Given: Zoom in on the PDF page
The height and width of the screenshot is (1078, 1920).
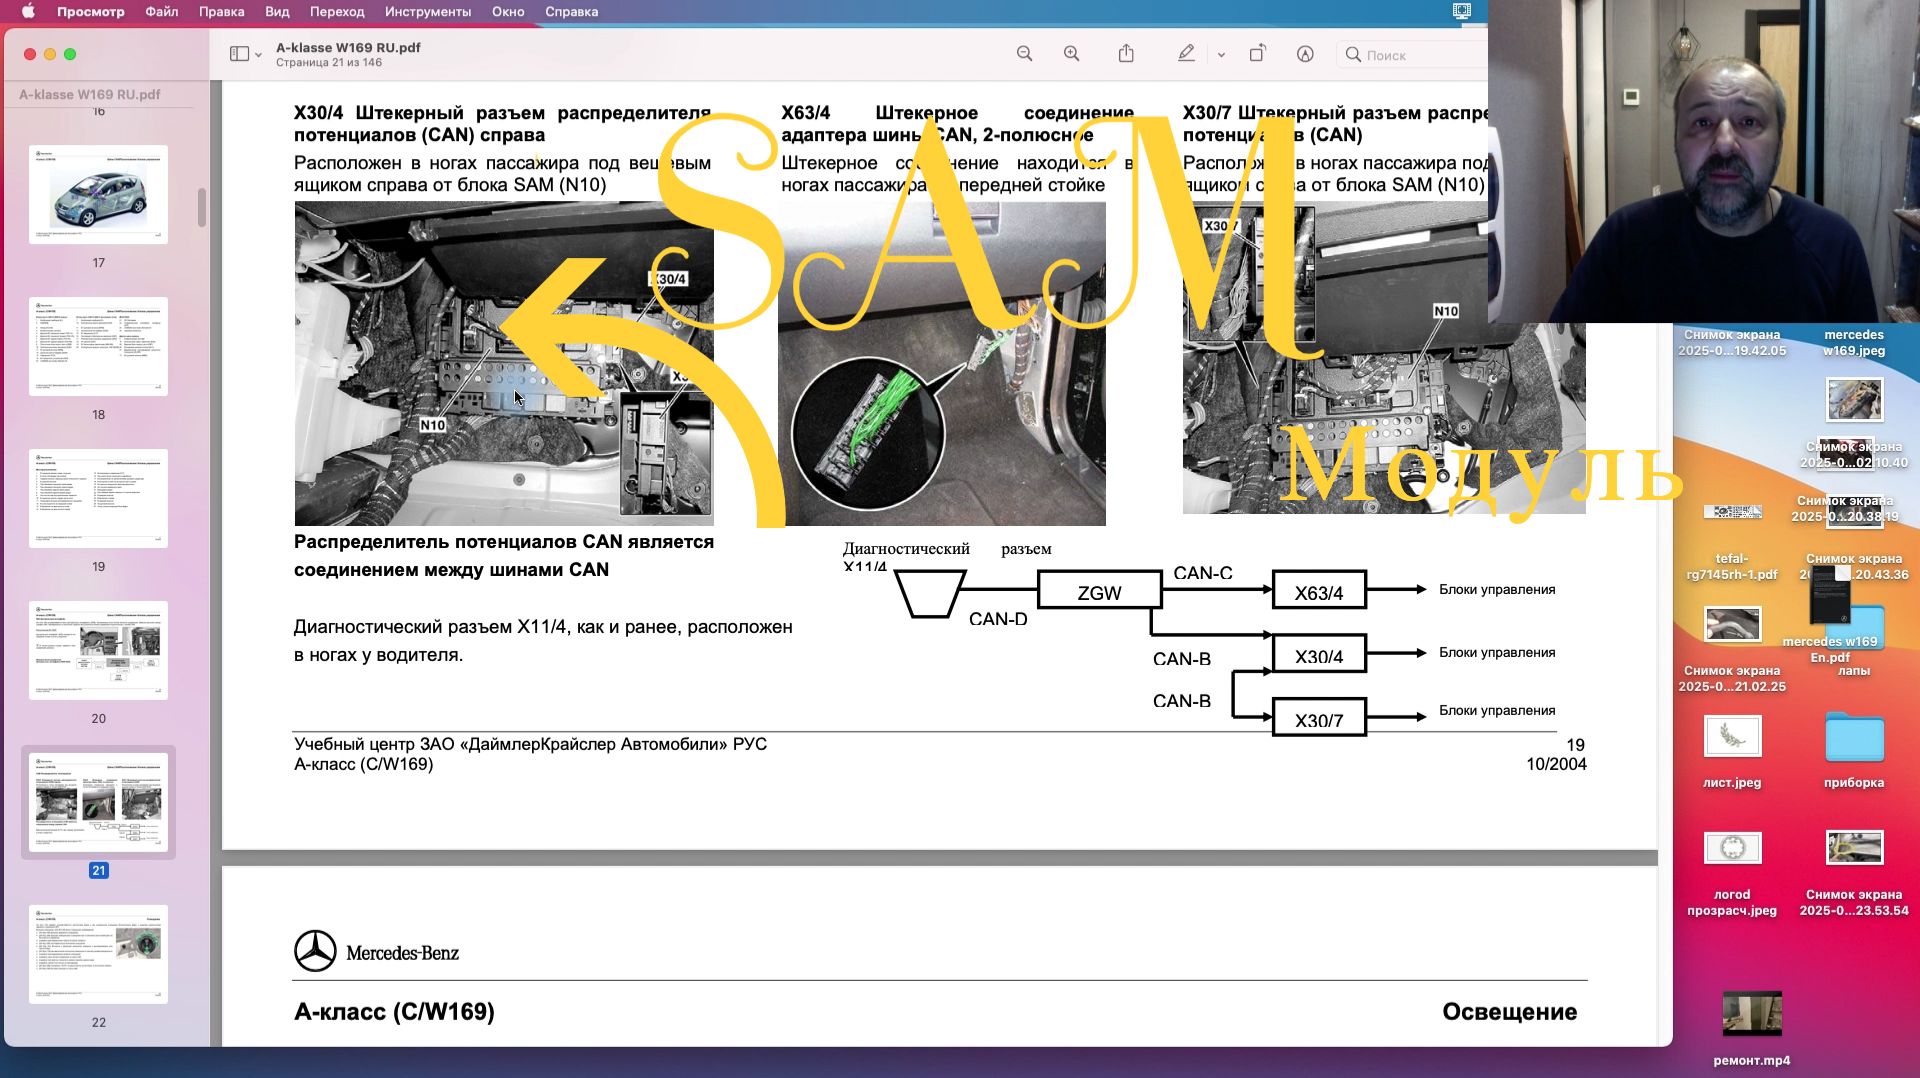Looking at the screenshot, I should (1071, 54).
